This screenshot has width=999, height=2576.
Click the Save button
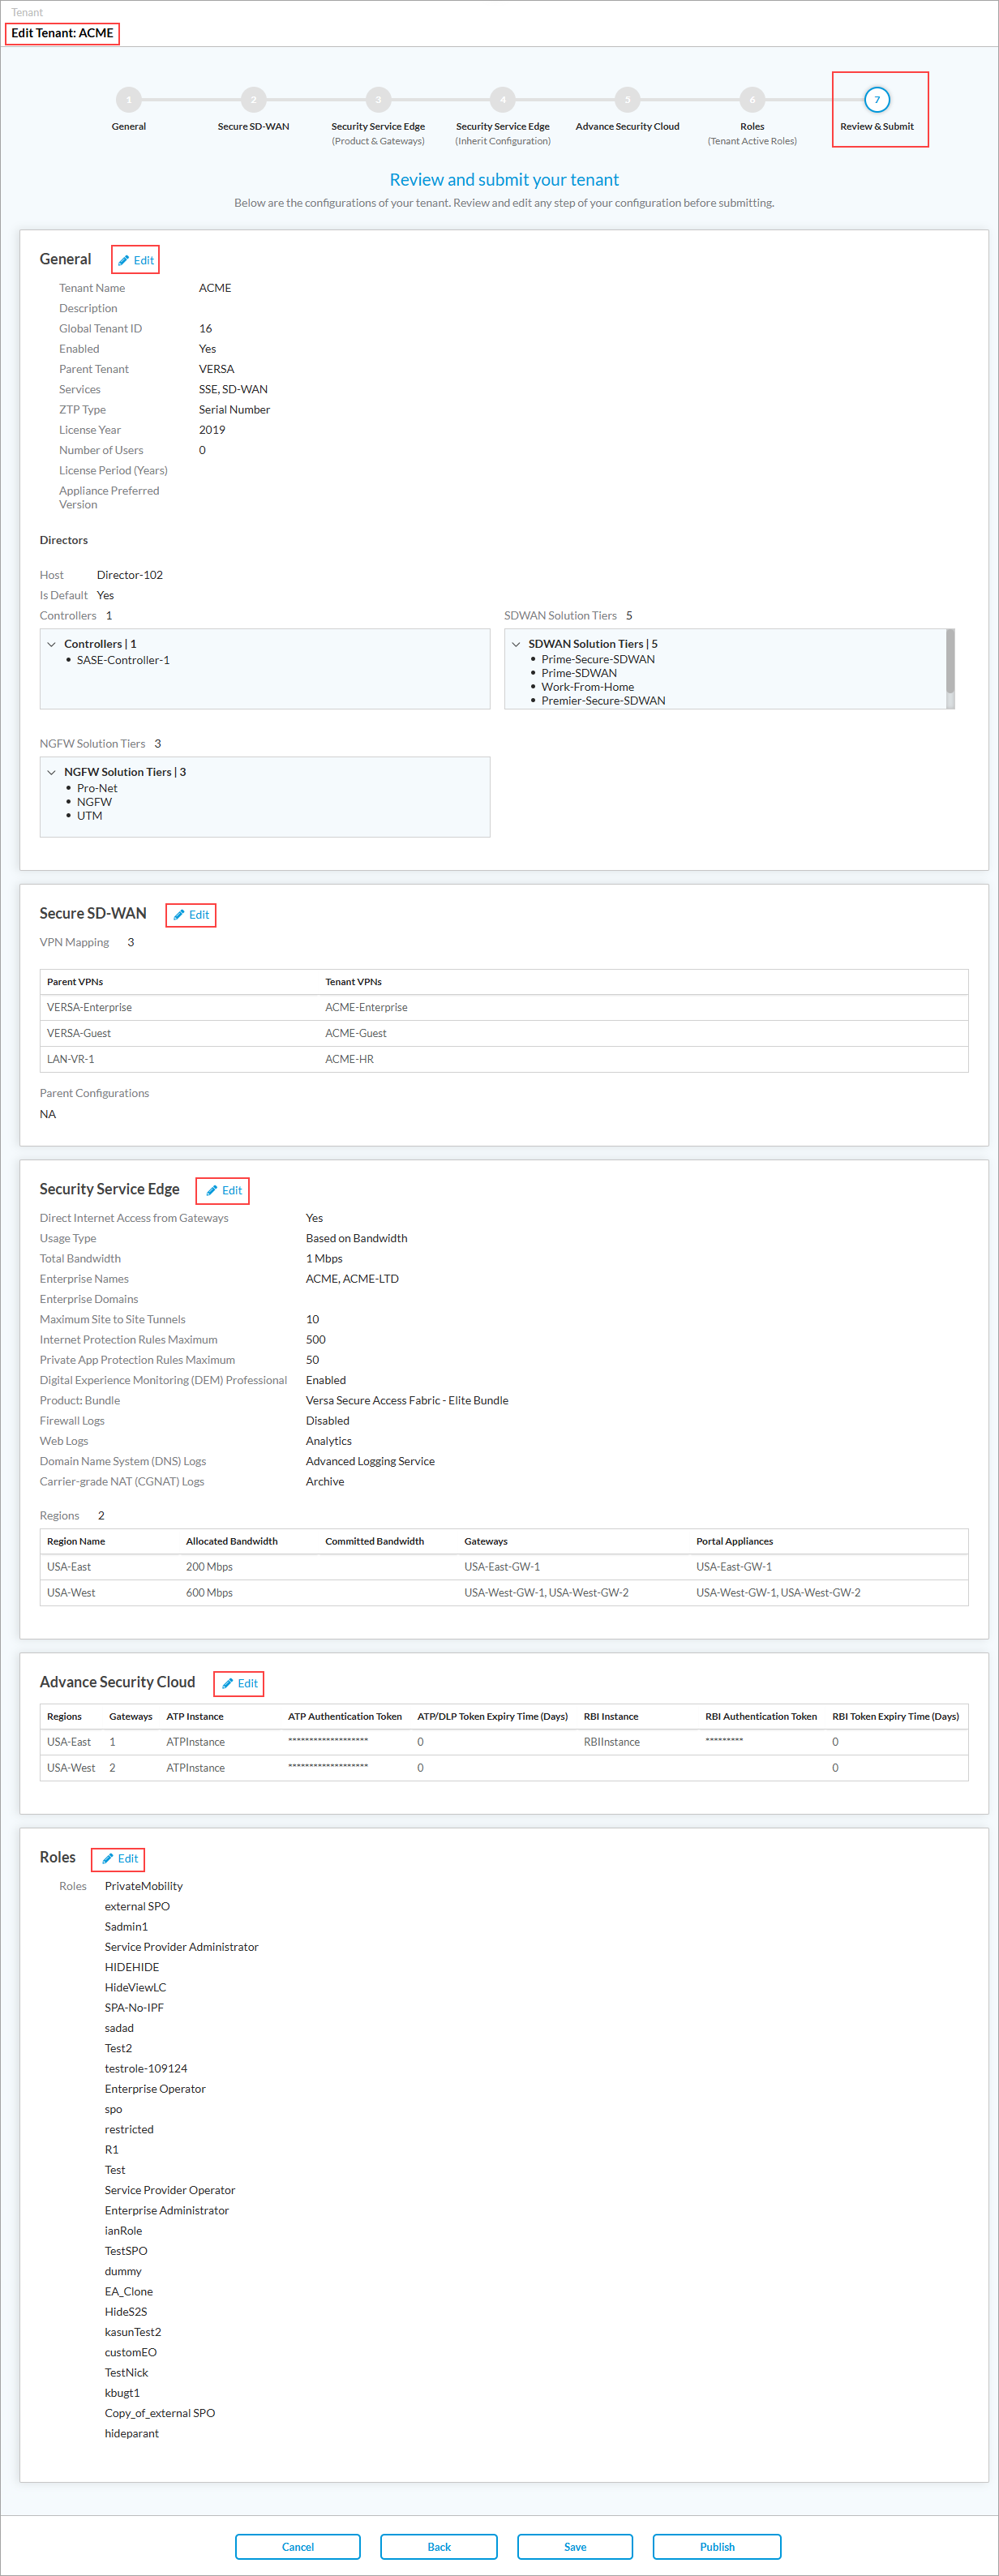[x=575, y=2547]
